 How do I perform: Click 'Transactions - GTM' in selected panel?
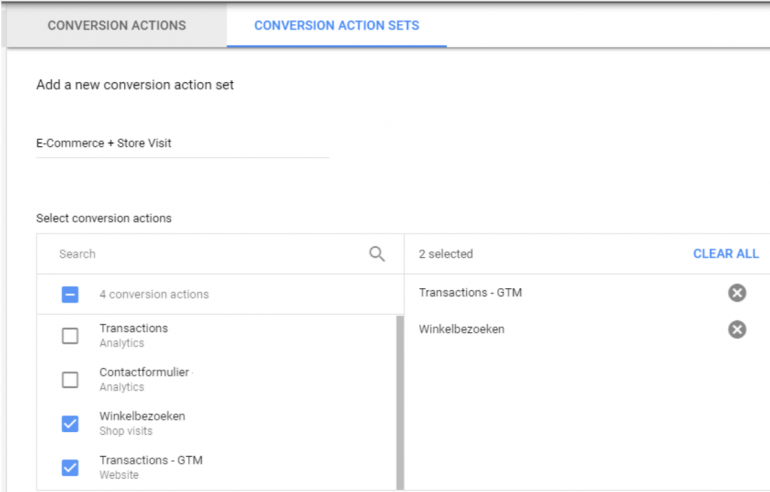470,293
